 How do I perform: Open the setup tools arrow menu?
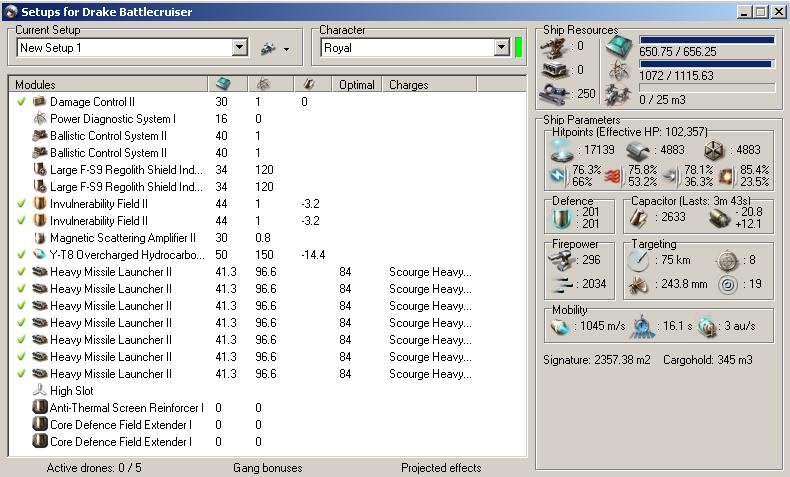[287, 49]
